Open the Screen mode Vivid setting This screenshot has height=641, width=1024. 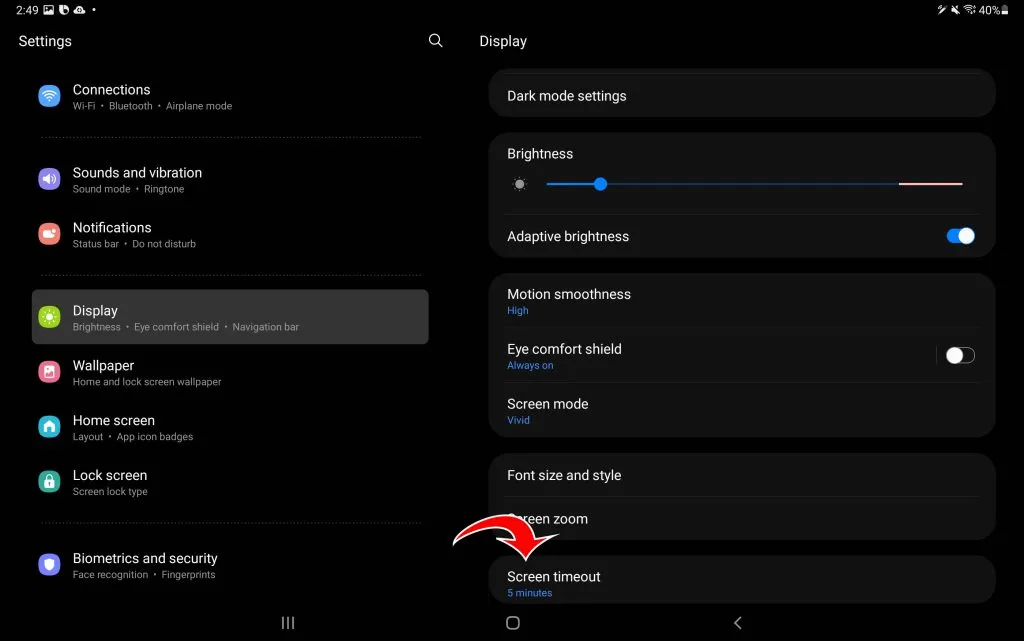click(x=742, y=411)
